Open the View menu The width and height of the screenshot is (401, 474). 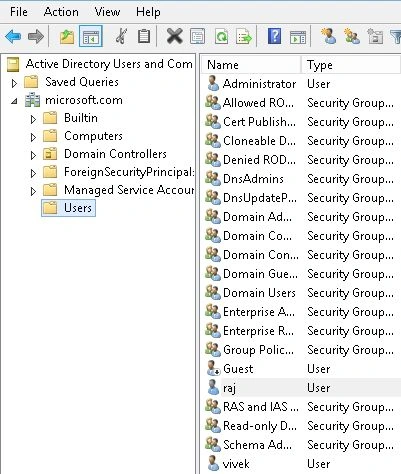107,12
